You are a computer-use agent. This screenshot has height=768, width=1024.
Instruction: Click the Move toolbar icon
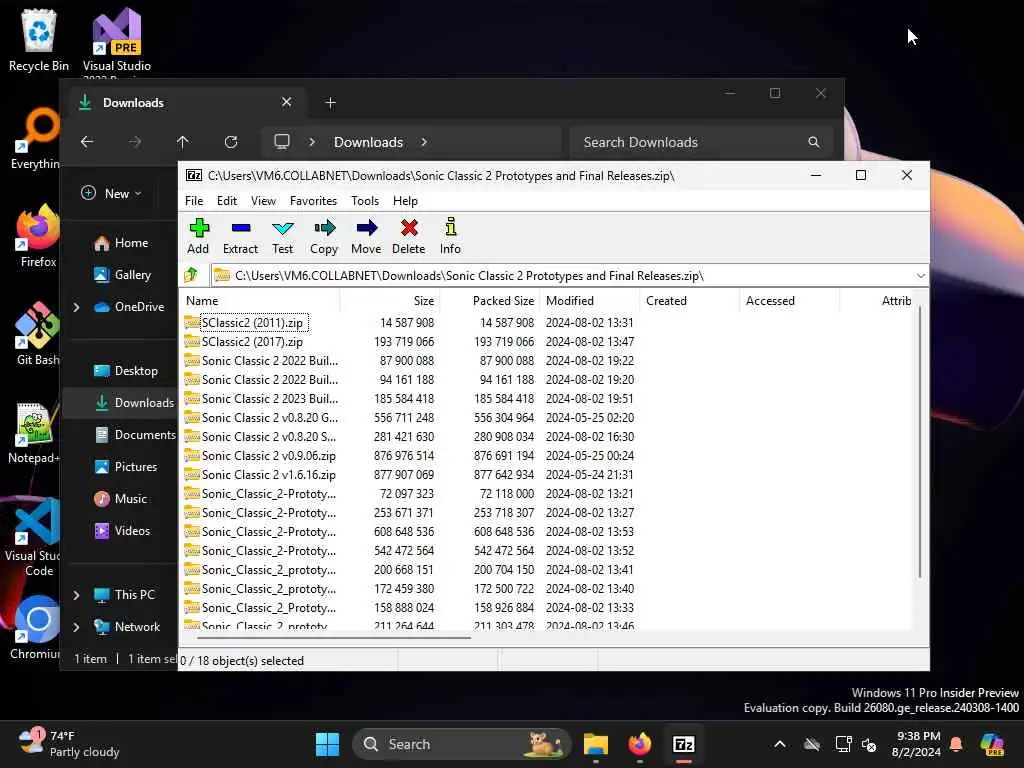[x=366, y=236]
